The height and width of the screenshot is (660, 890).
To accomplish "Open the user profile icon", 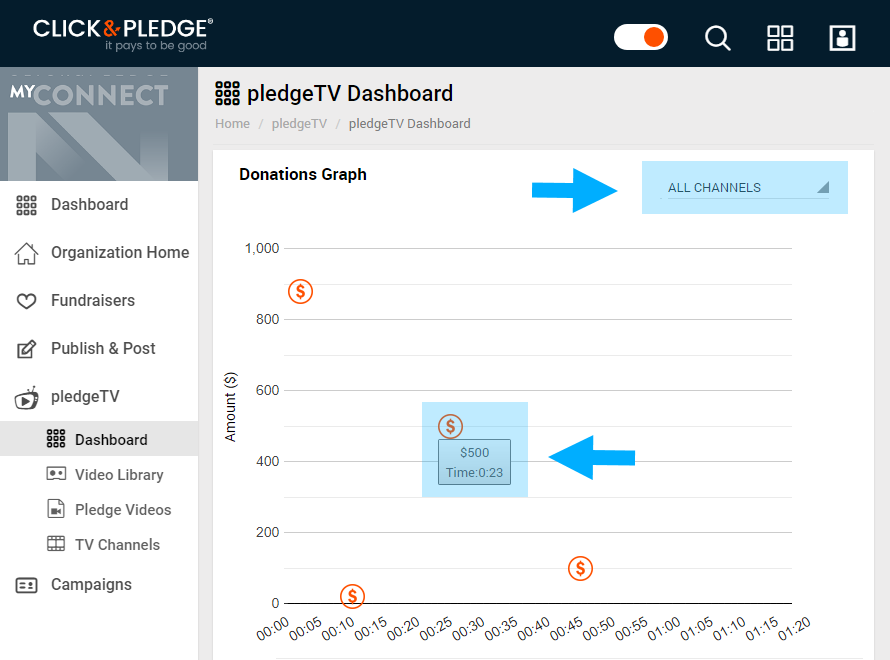I will pos(842,38).
